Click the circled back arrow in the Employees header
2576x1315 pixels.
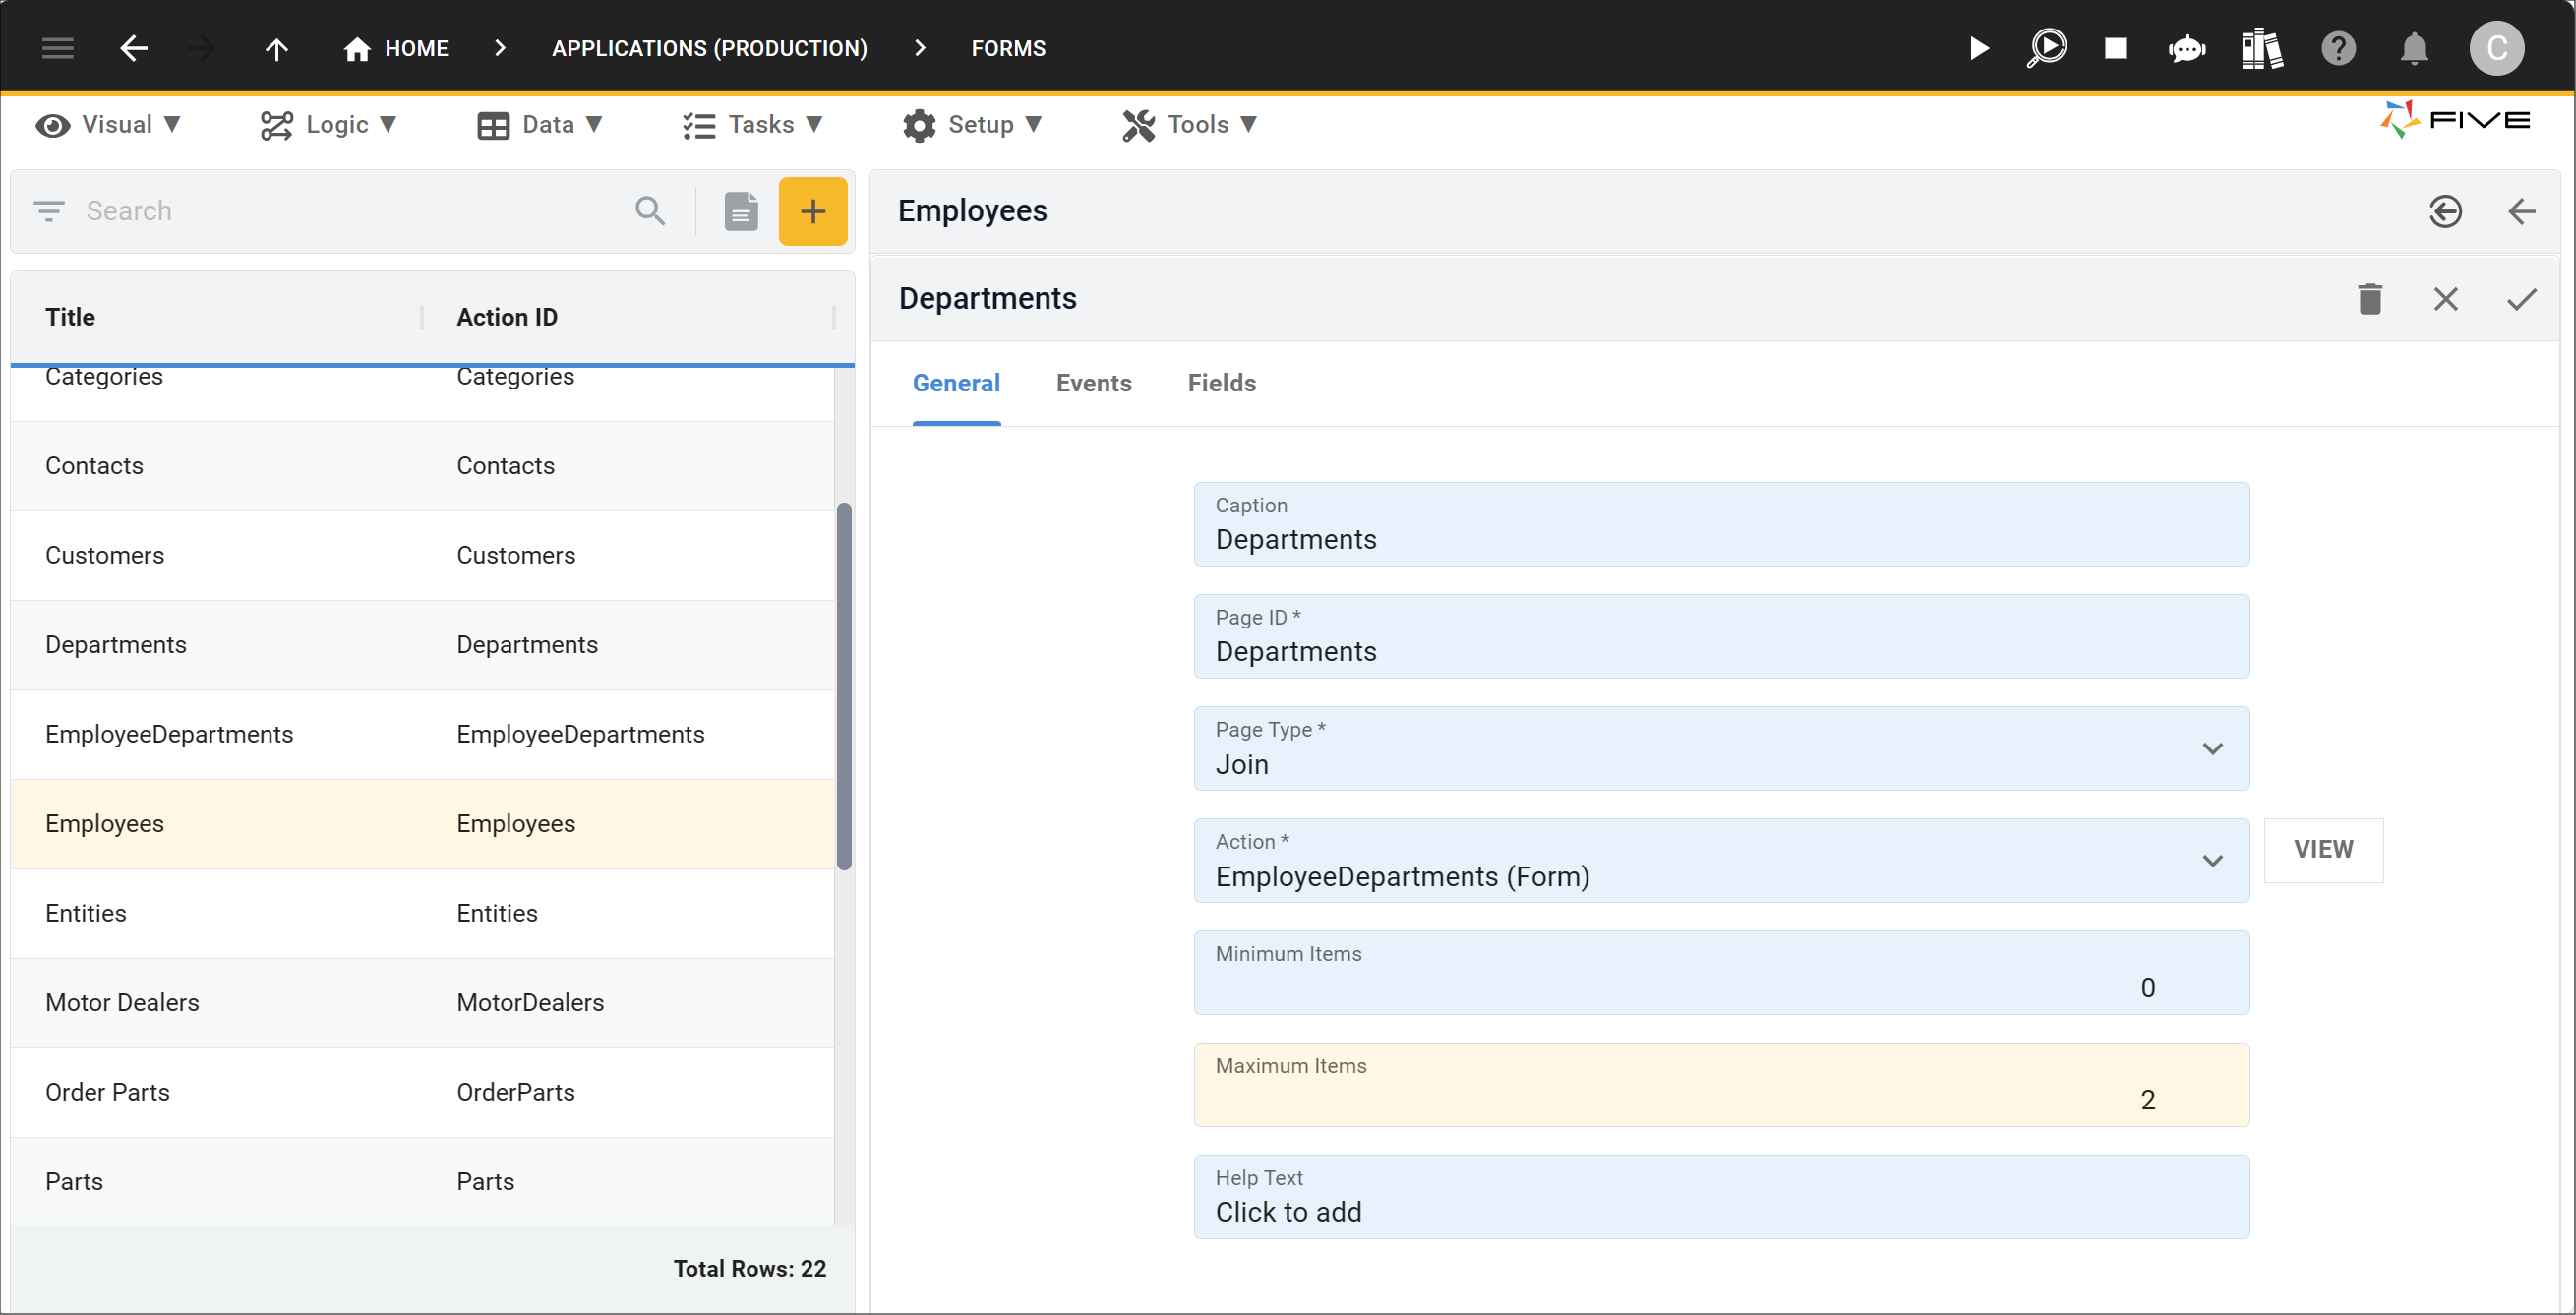[x=2445, y=211]
